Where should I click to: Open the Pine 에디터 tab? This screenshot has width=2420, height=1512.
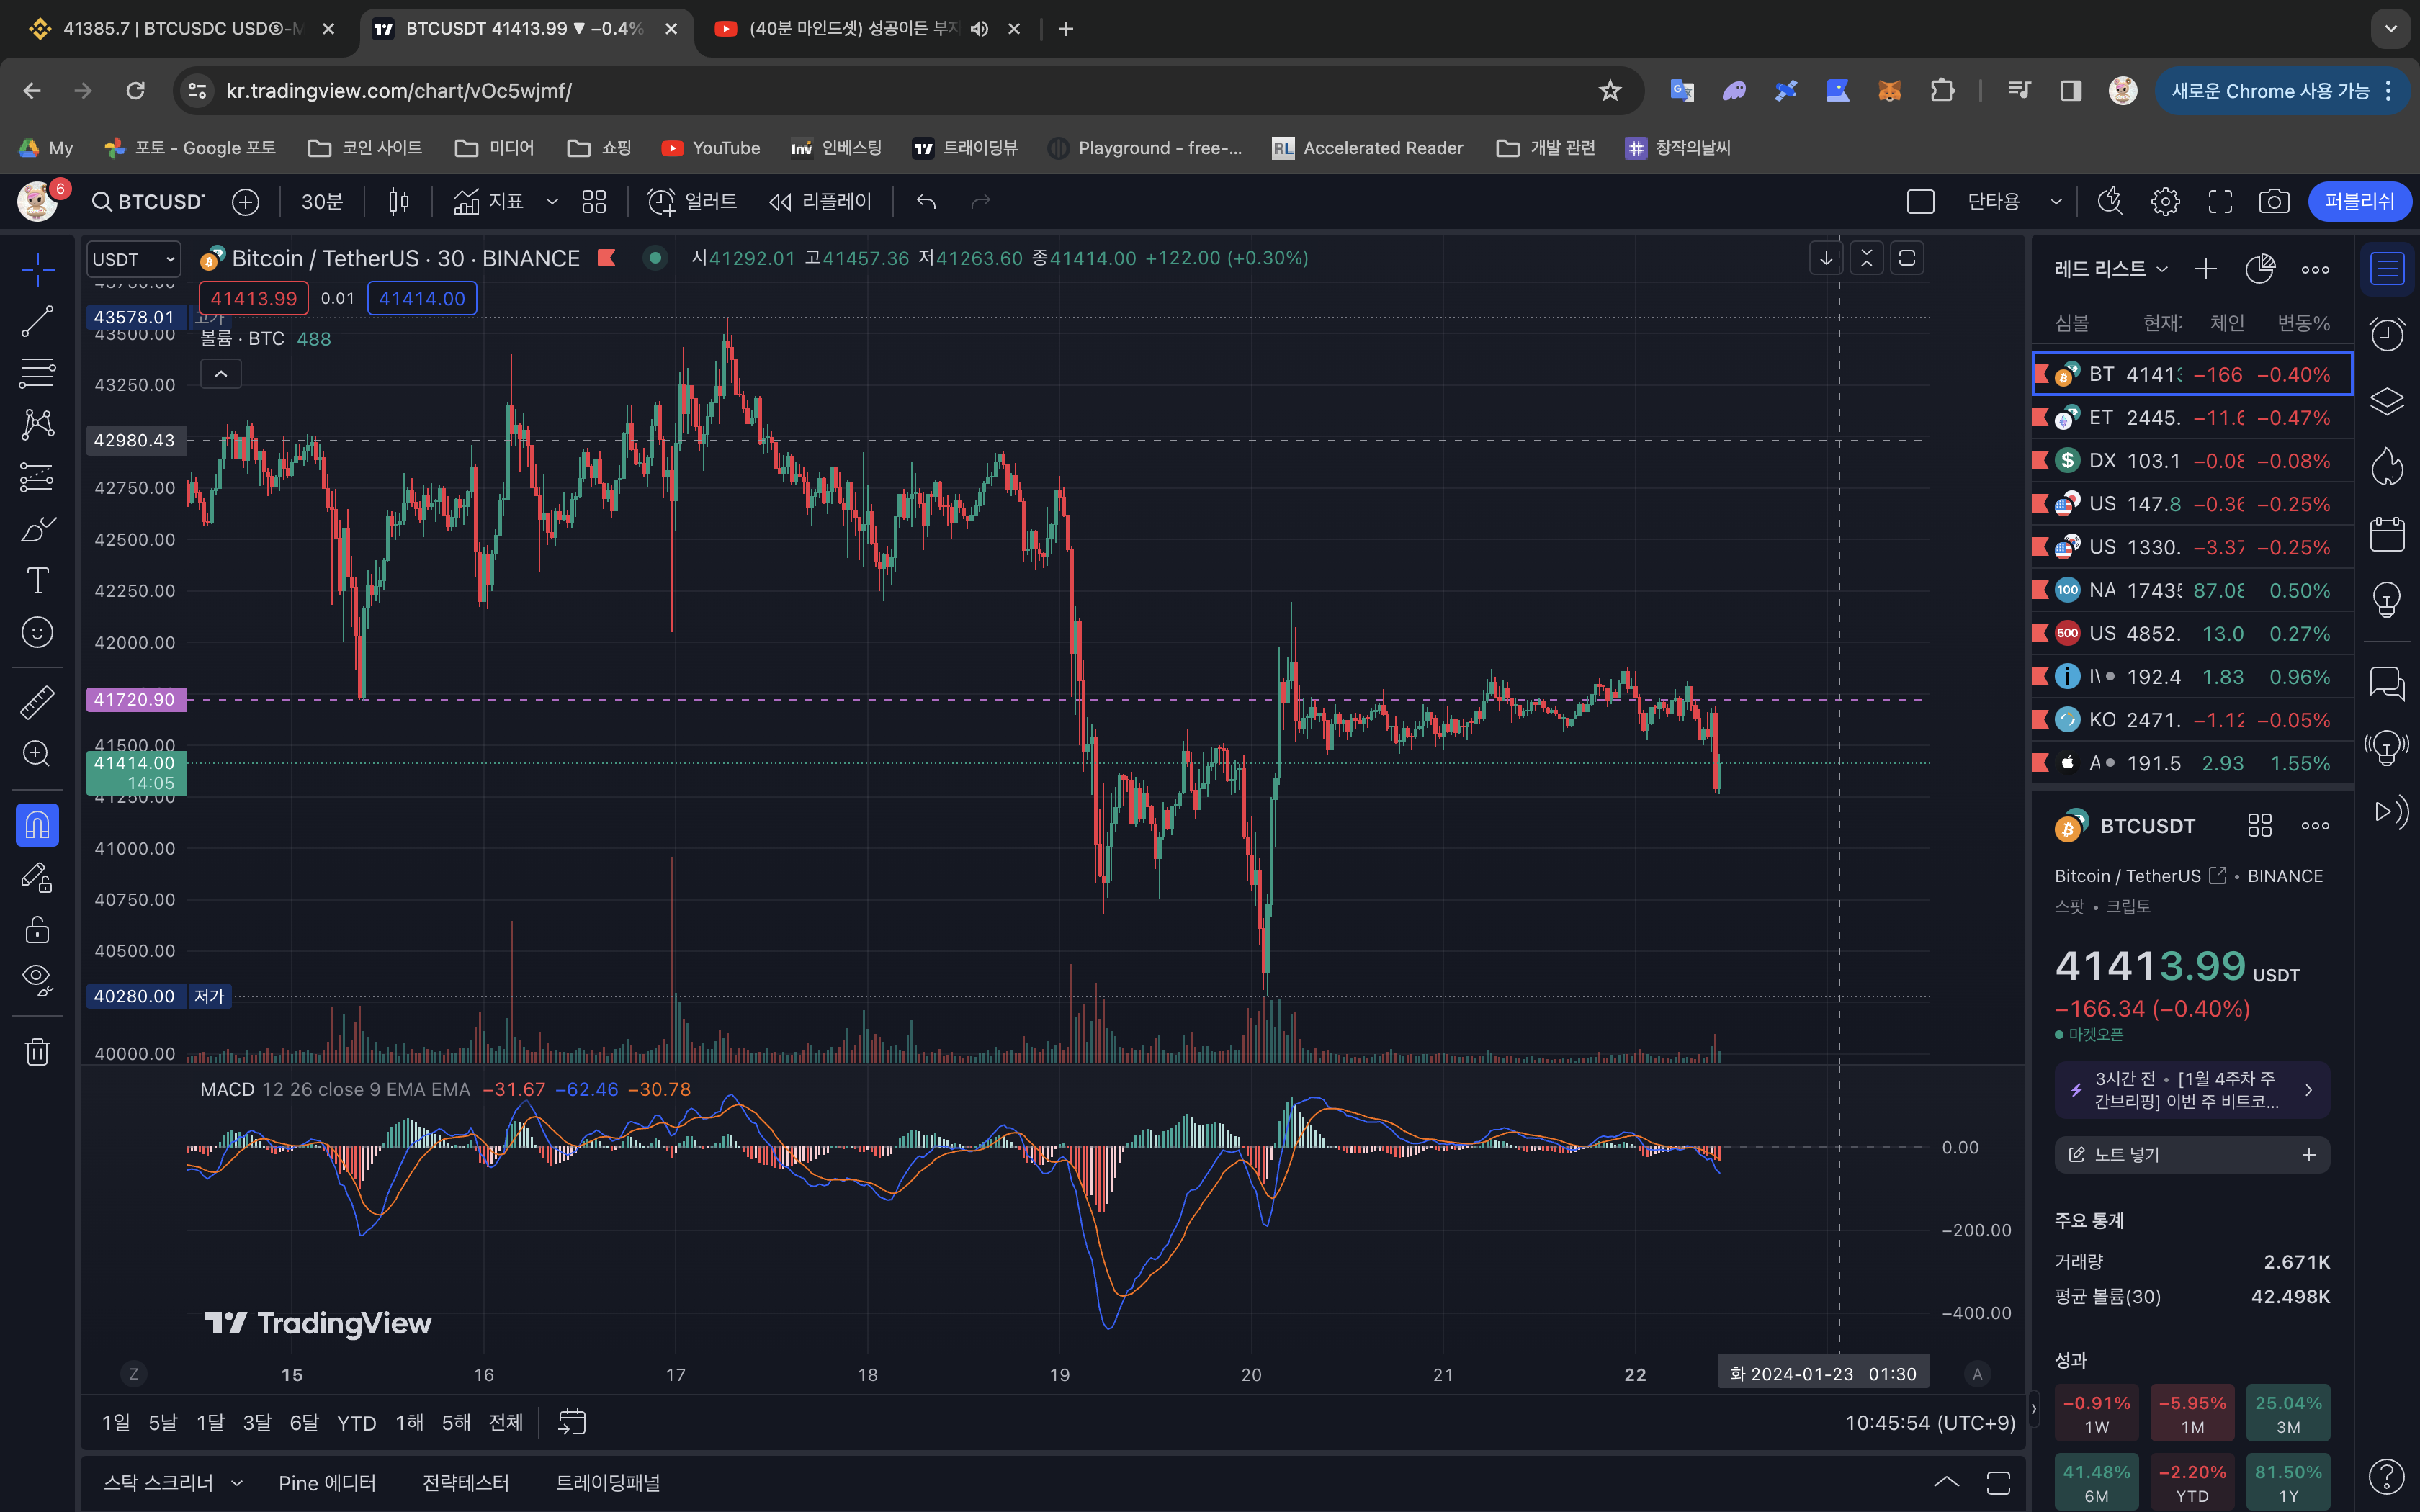point(327,1483)
